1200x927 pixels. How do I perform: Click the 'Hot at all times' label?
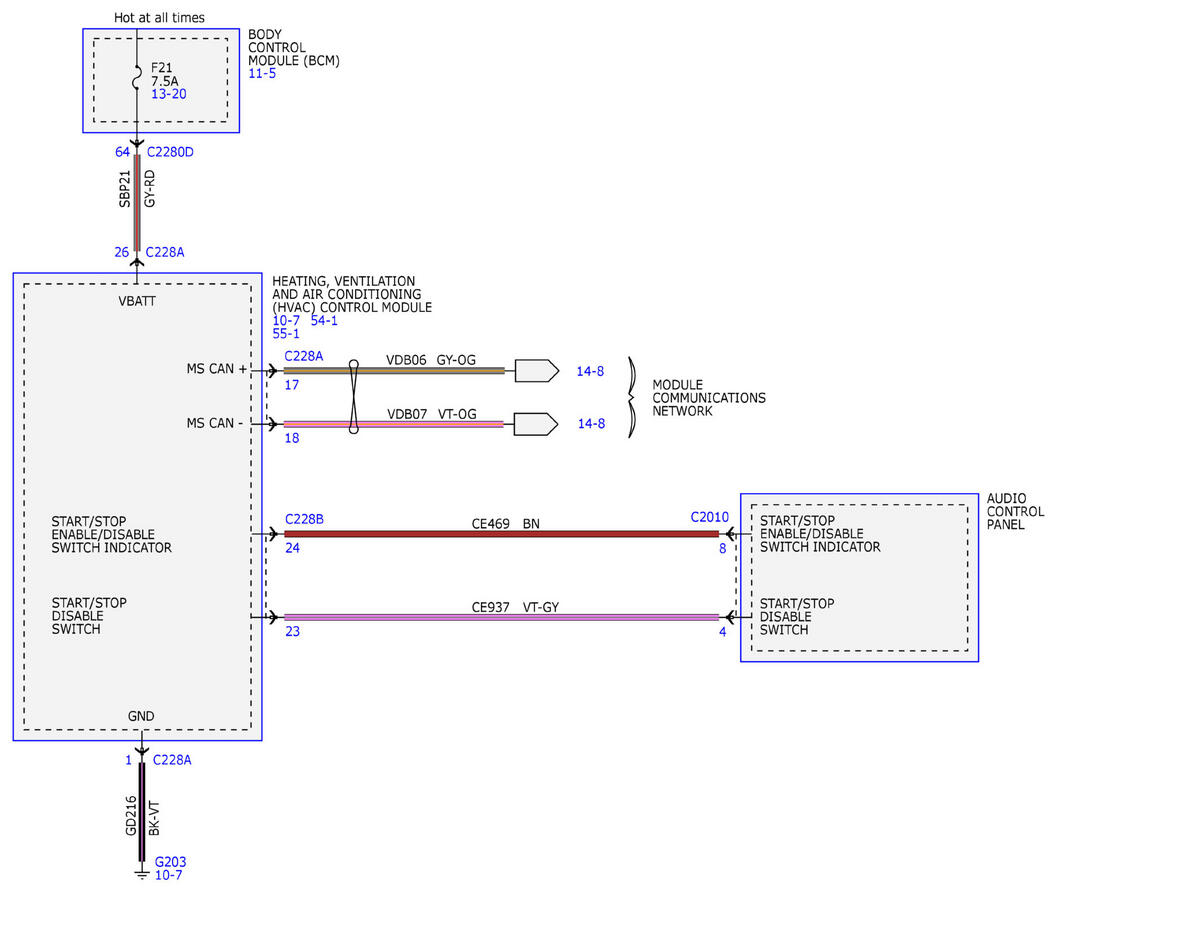click(161, 18)
